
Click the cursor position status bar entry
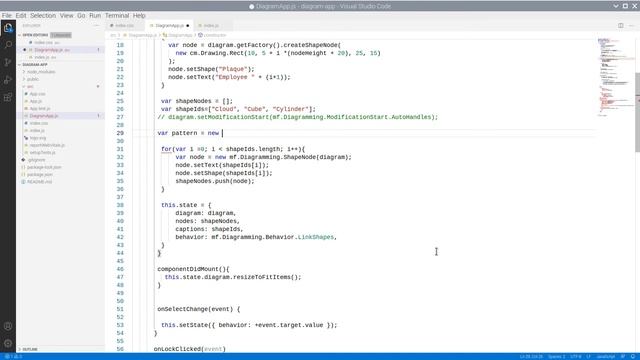(x=531, y=357)
